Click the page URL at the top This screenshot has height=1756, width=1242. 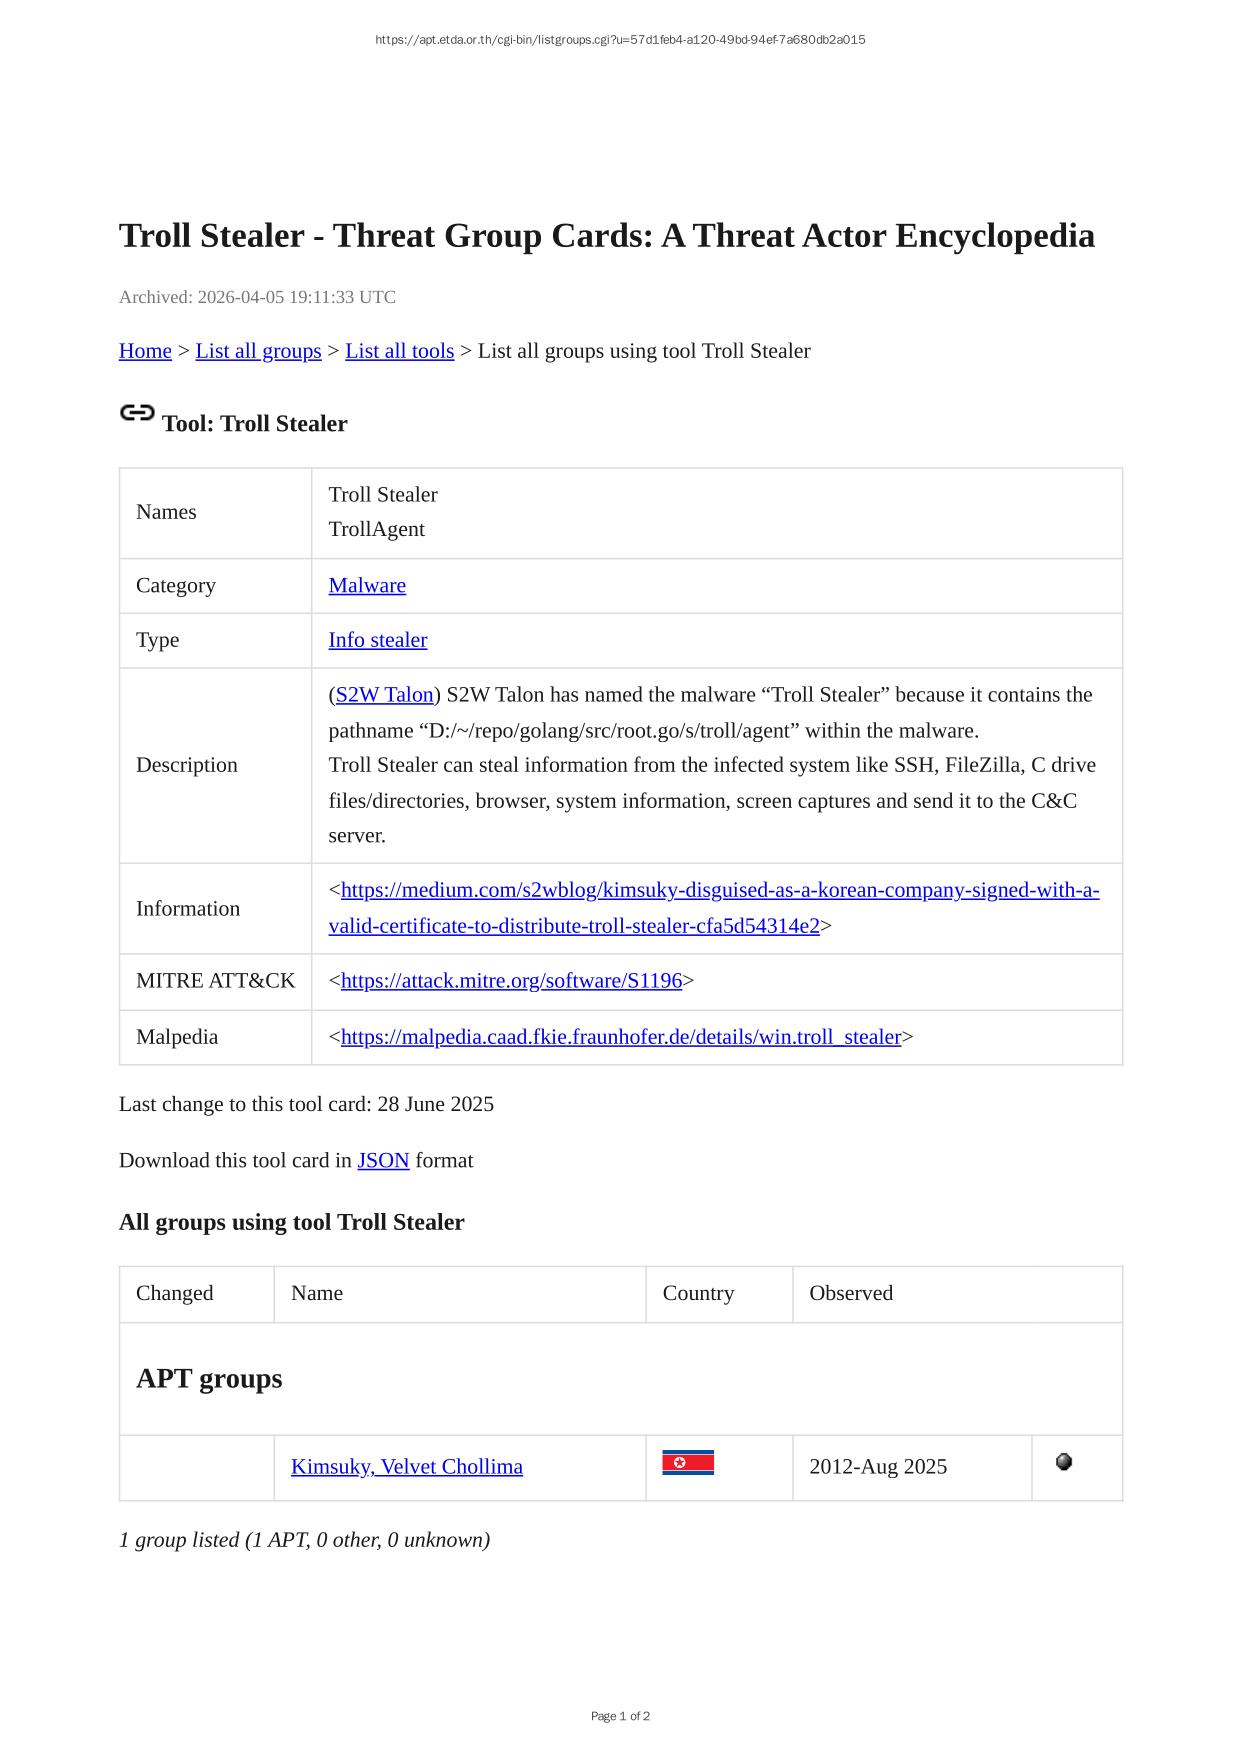click(620, 40)
